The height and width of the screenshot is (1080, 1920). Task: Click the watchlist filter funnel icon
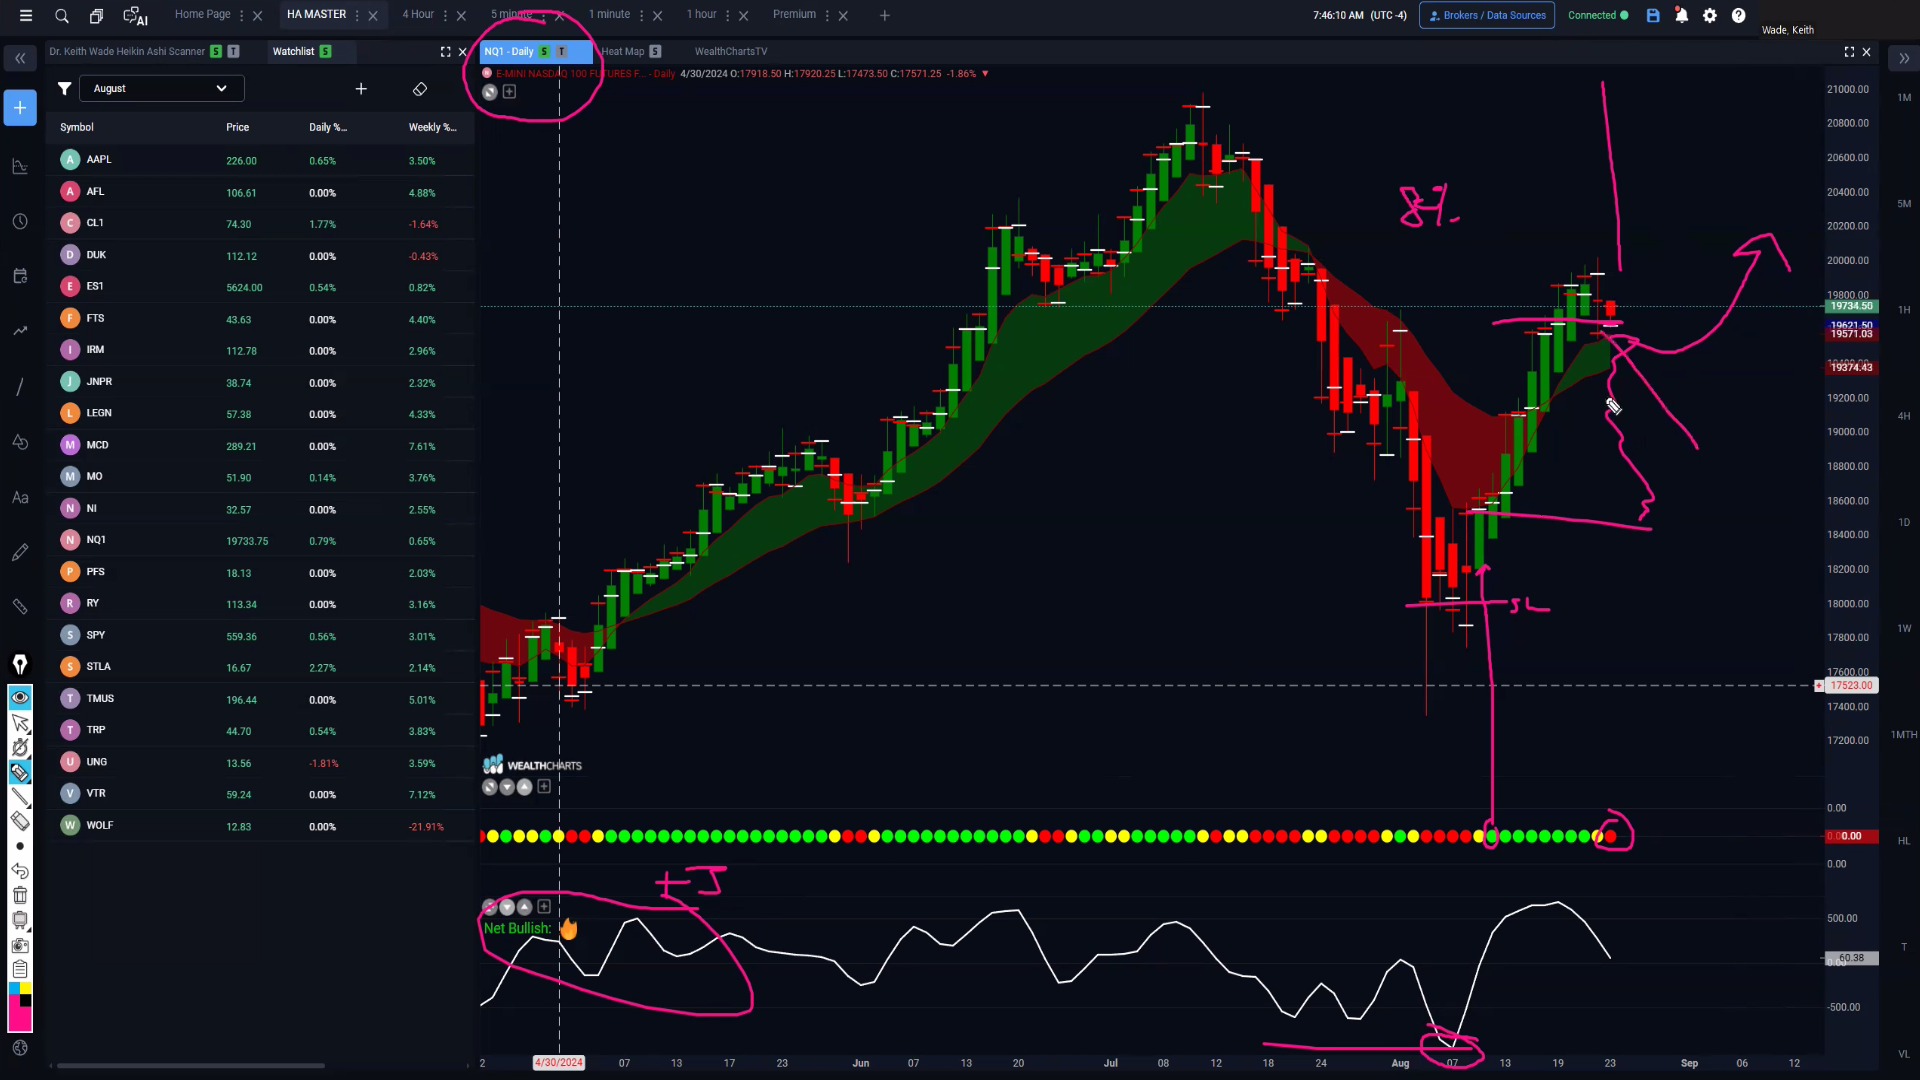[64, 89]
